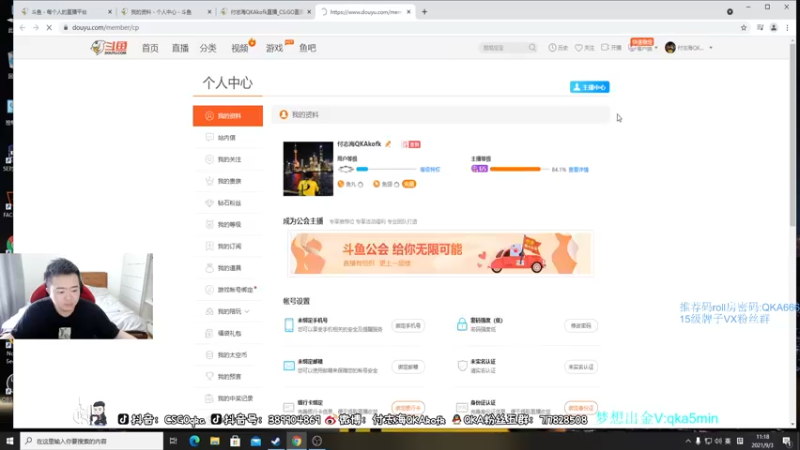Open 我的贵族 crown sidebar item
The width and height of the screenshot is (800, 450).
pyautogui.click(x=228, y=181)
